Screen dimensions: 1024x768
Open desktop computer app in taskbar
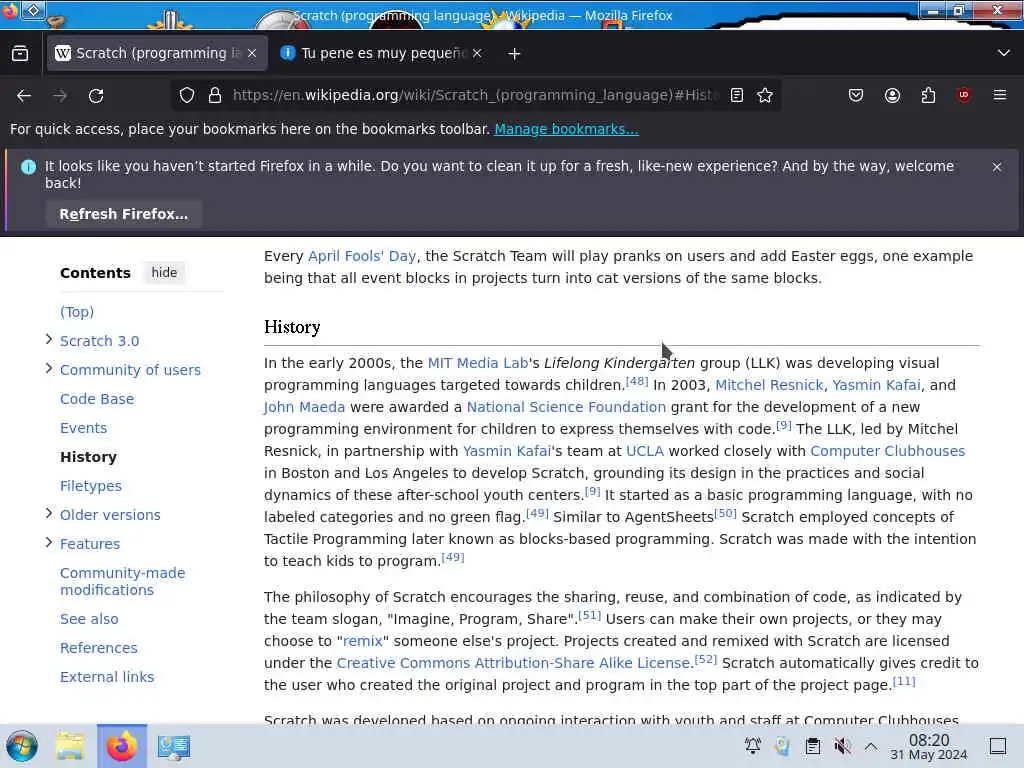click(x=174, y=746)
